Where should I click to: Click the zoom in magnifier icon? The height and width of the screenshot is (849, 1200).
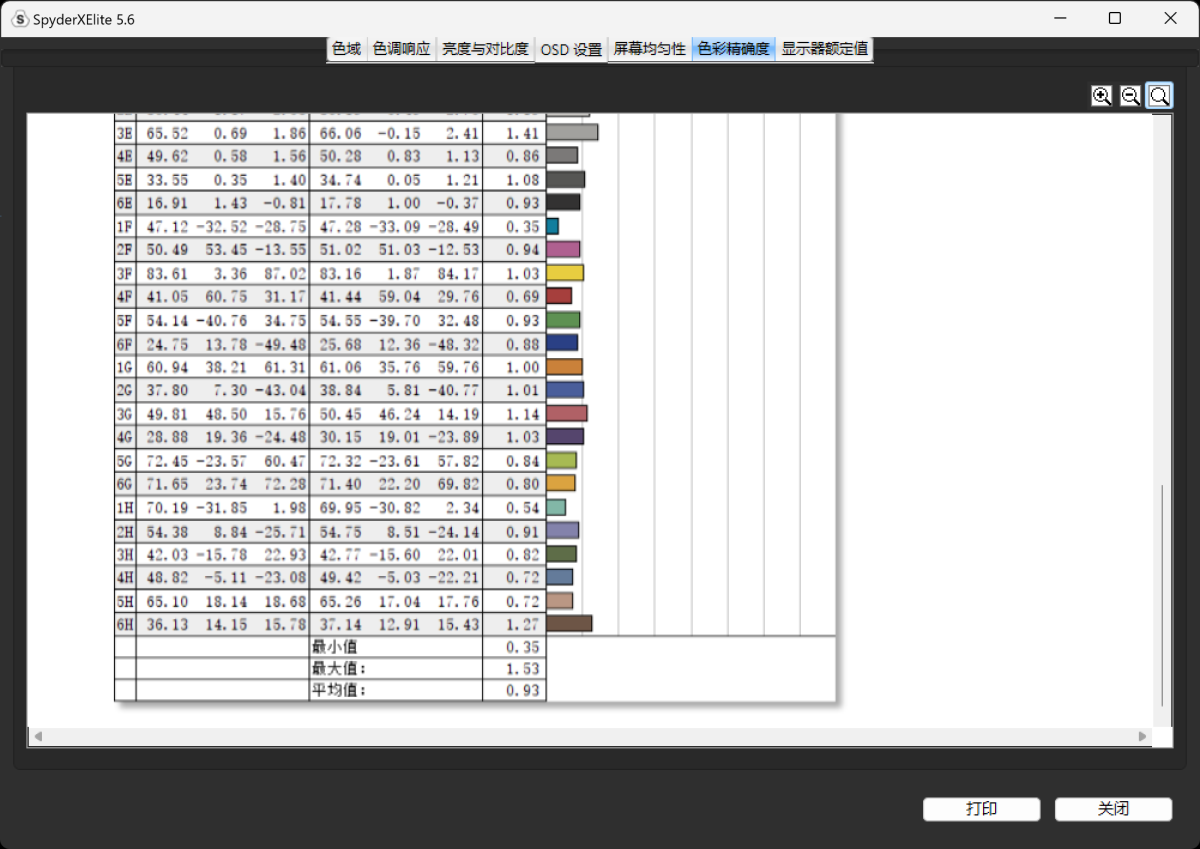click(1101, 96)
